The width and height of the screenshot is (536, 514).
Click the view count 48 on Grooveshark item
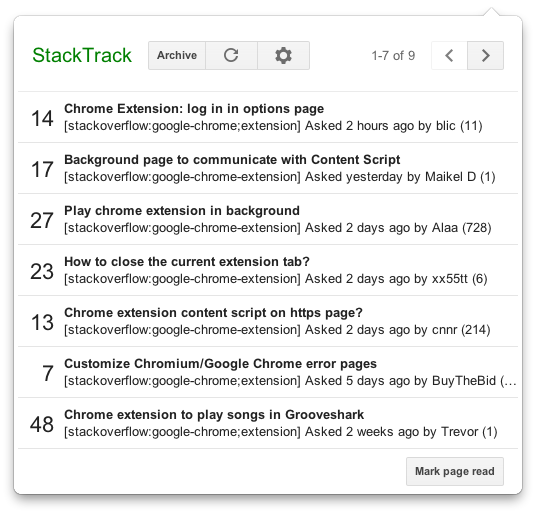pos(42,424)
